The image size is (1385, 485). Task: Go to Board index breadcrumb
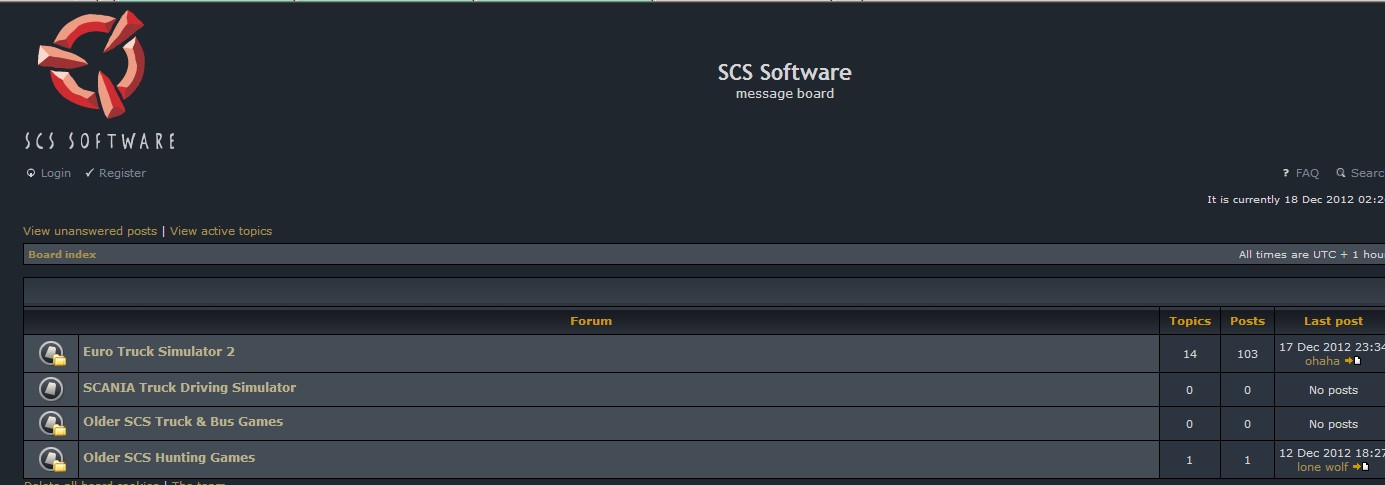[x=62, y=255]
